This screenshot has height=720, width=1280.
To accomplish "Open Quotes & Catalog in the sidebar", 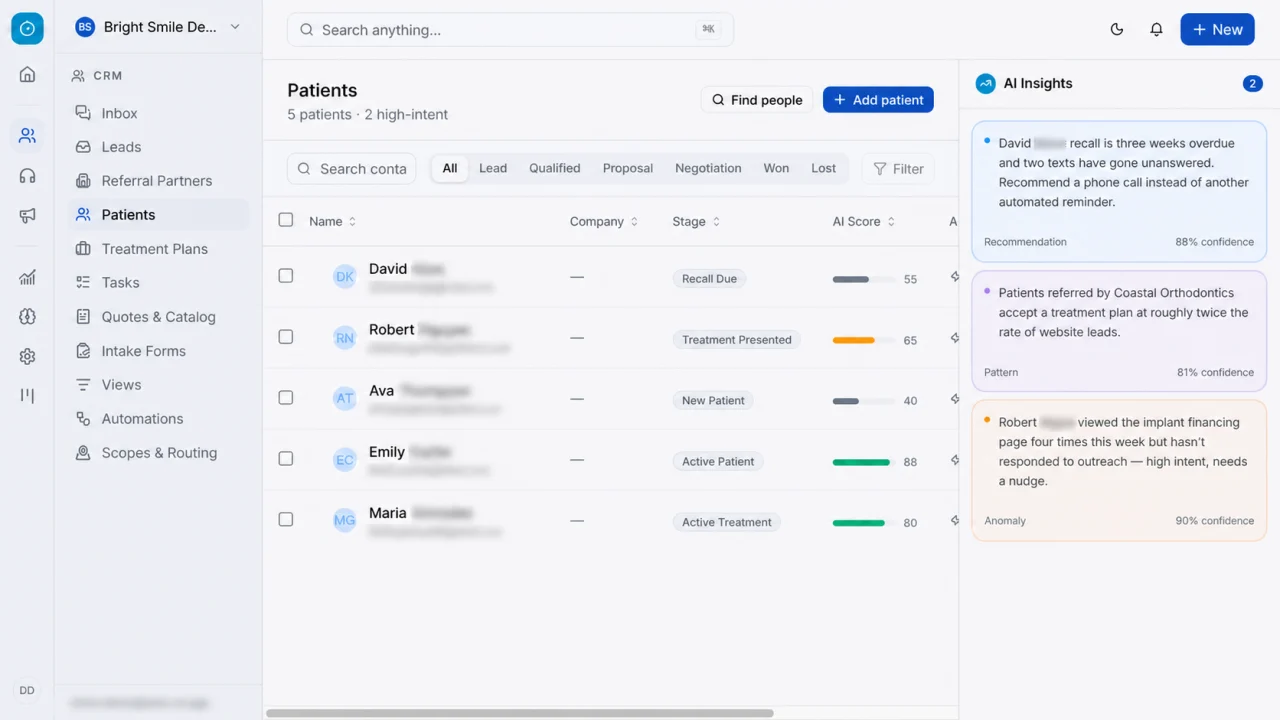I will point(158,317).
